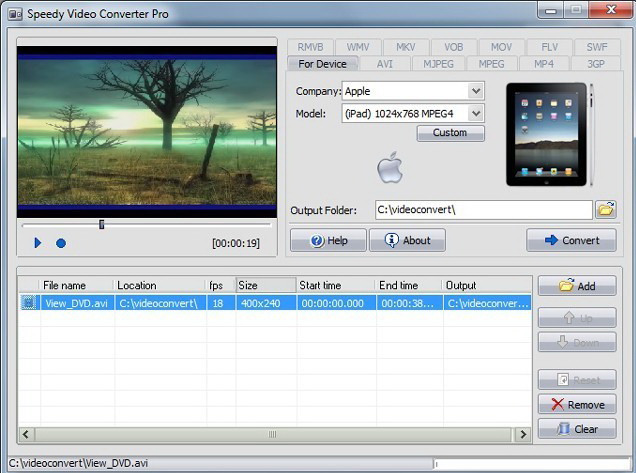This screenshot has width=636, height=473.
Task: Clear all files from the list
Action: (x=577, y=429)
